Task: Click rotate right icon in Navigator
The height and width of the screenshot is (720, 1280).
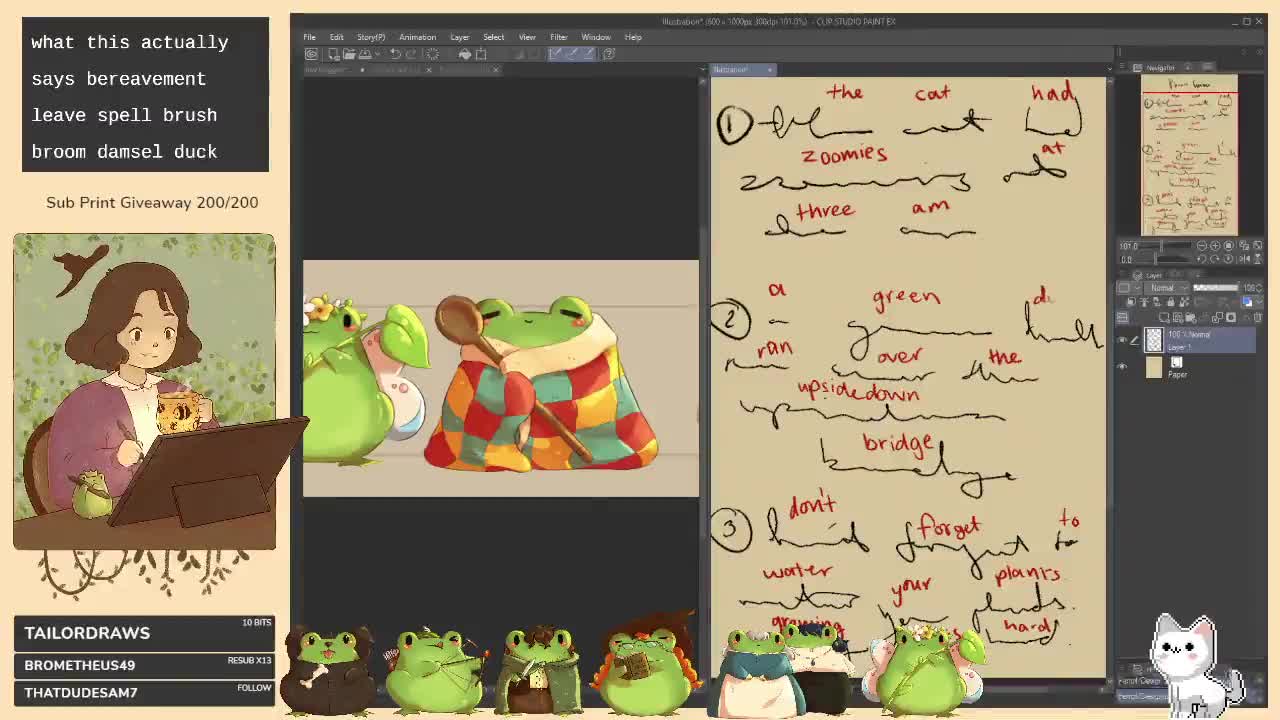Action: [1215, 260]
